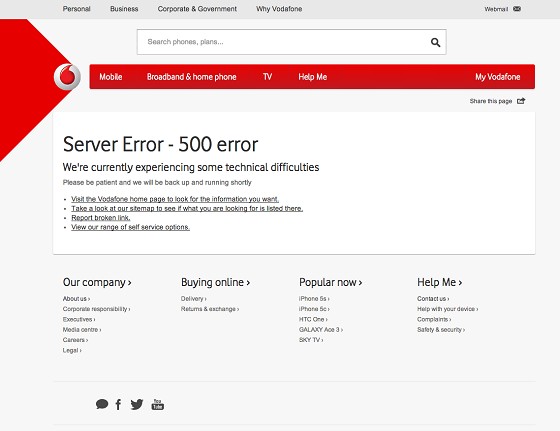560x431 pixels.
Task: Open the iPhone 5s footer link
Action: click(x=314, y=299)
